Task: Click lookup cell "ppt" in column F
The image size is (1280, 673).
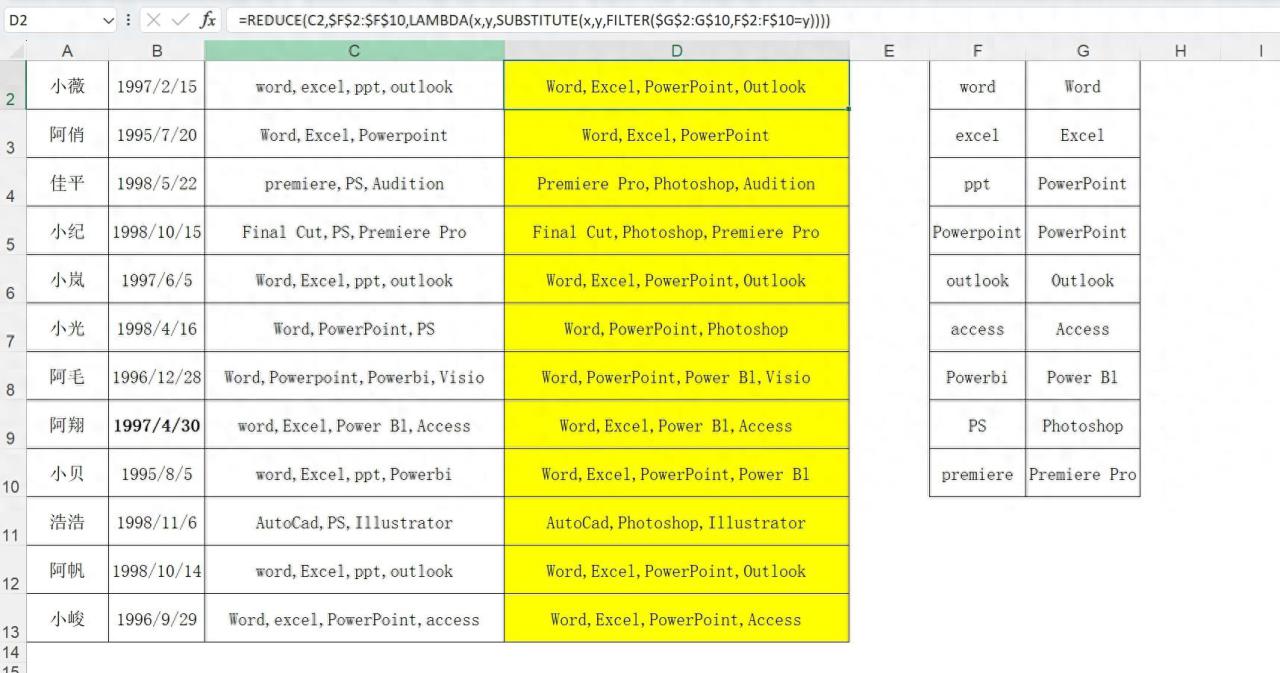Action: 977,183
